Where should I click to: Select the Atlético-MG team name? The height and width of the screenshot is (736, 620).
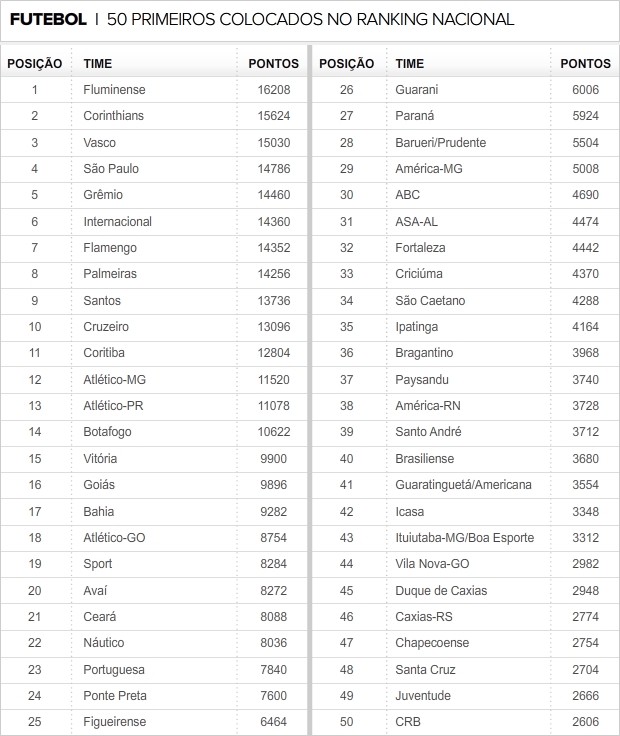point(115,380)
